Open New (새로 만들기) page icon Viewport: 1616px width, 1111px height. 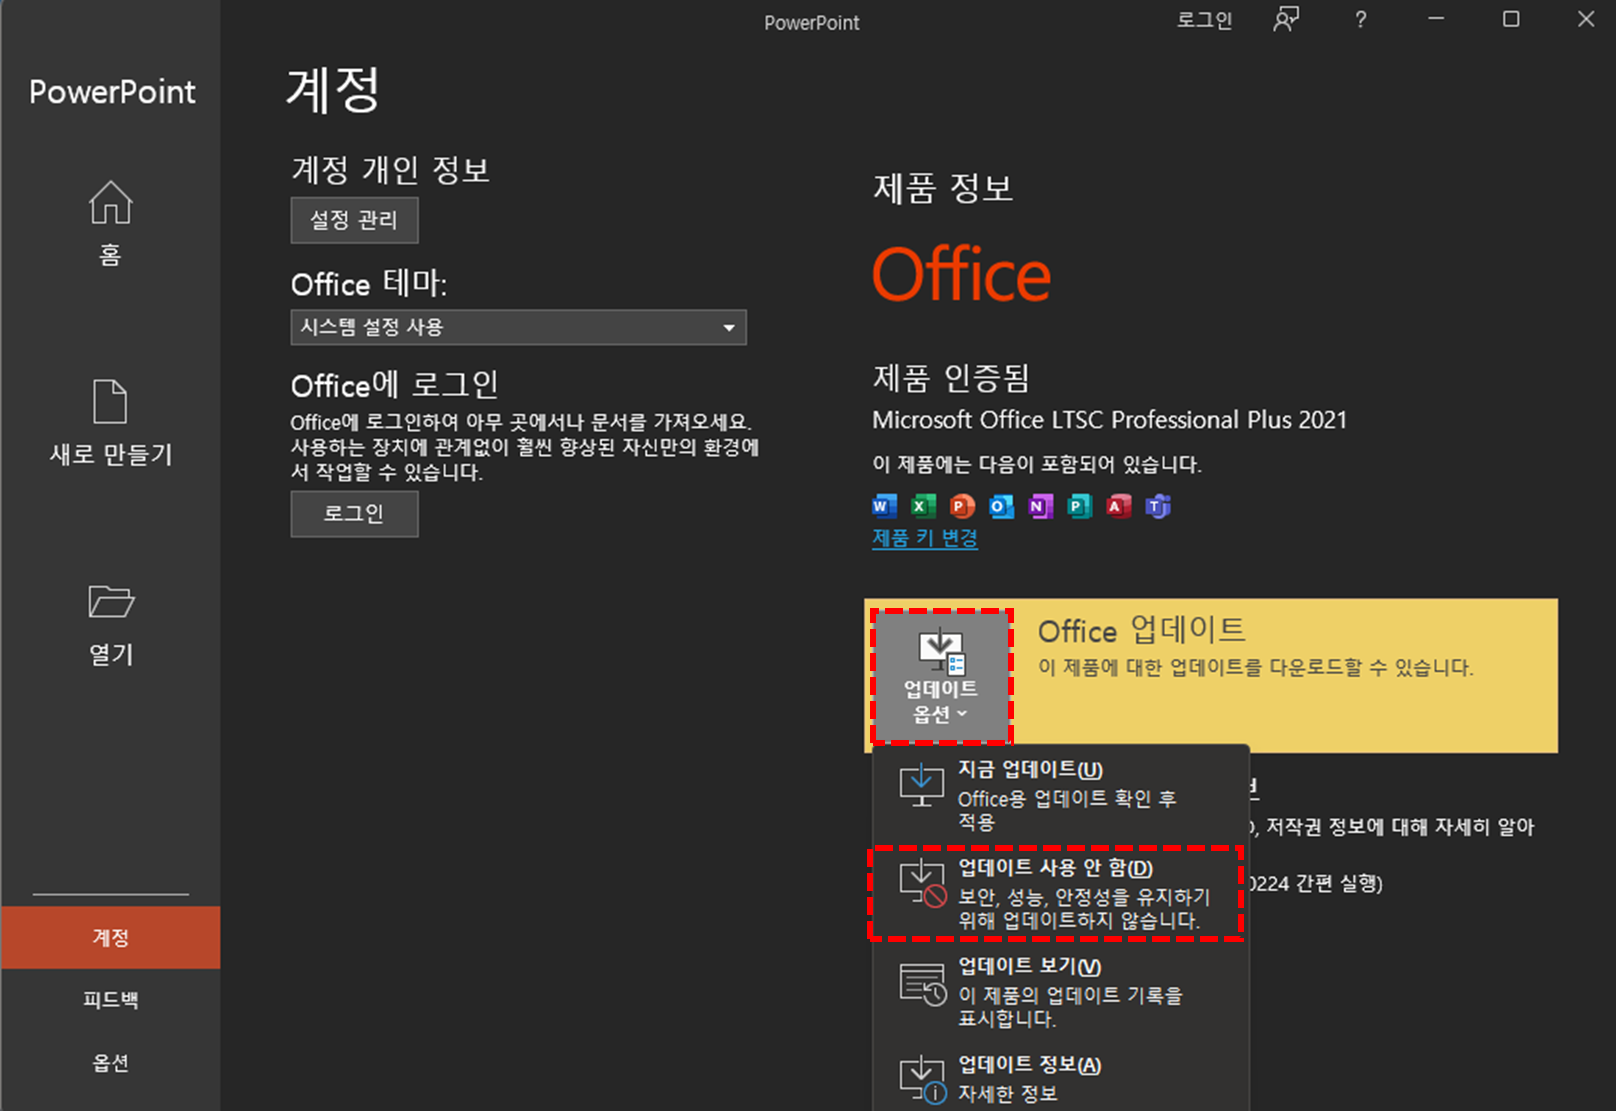(x=110, y=402)
